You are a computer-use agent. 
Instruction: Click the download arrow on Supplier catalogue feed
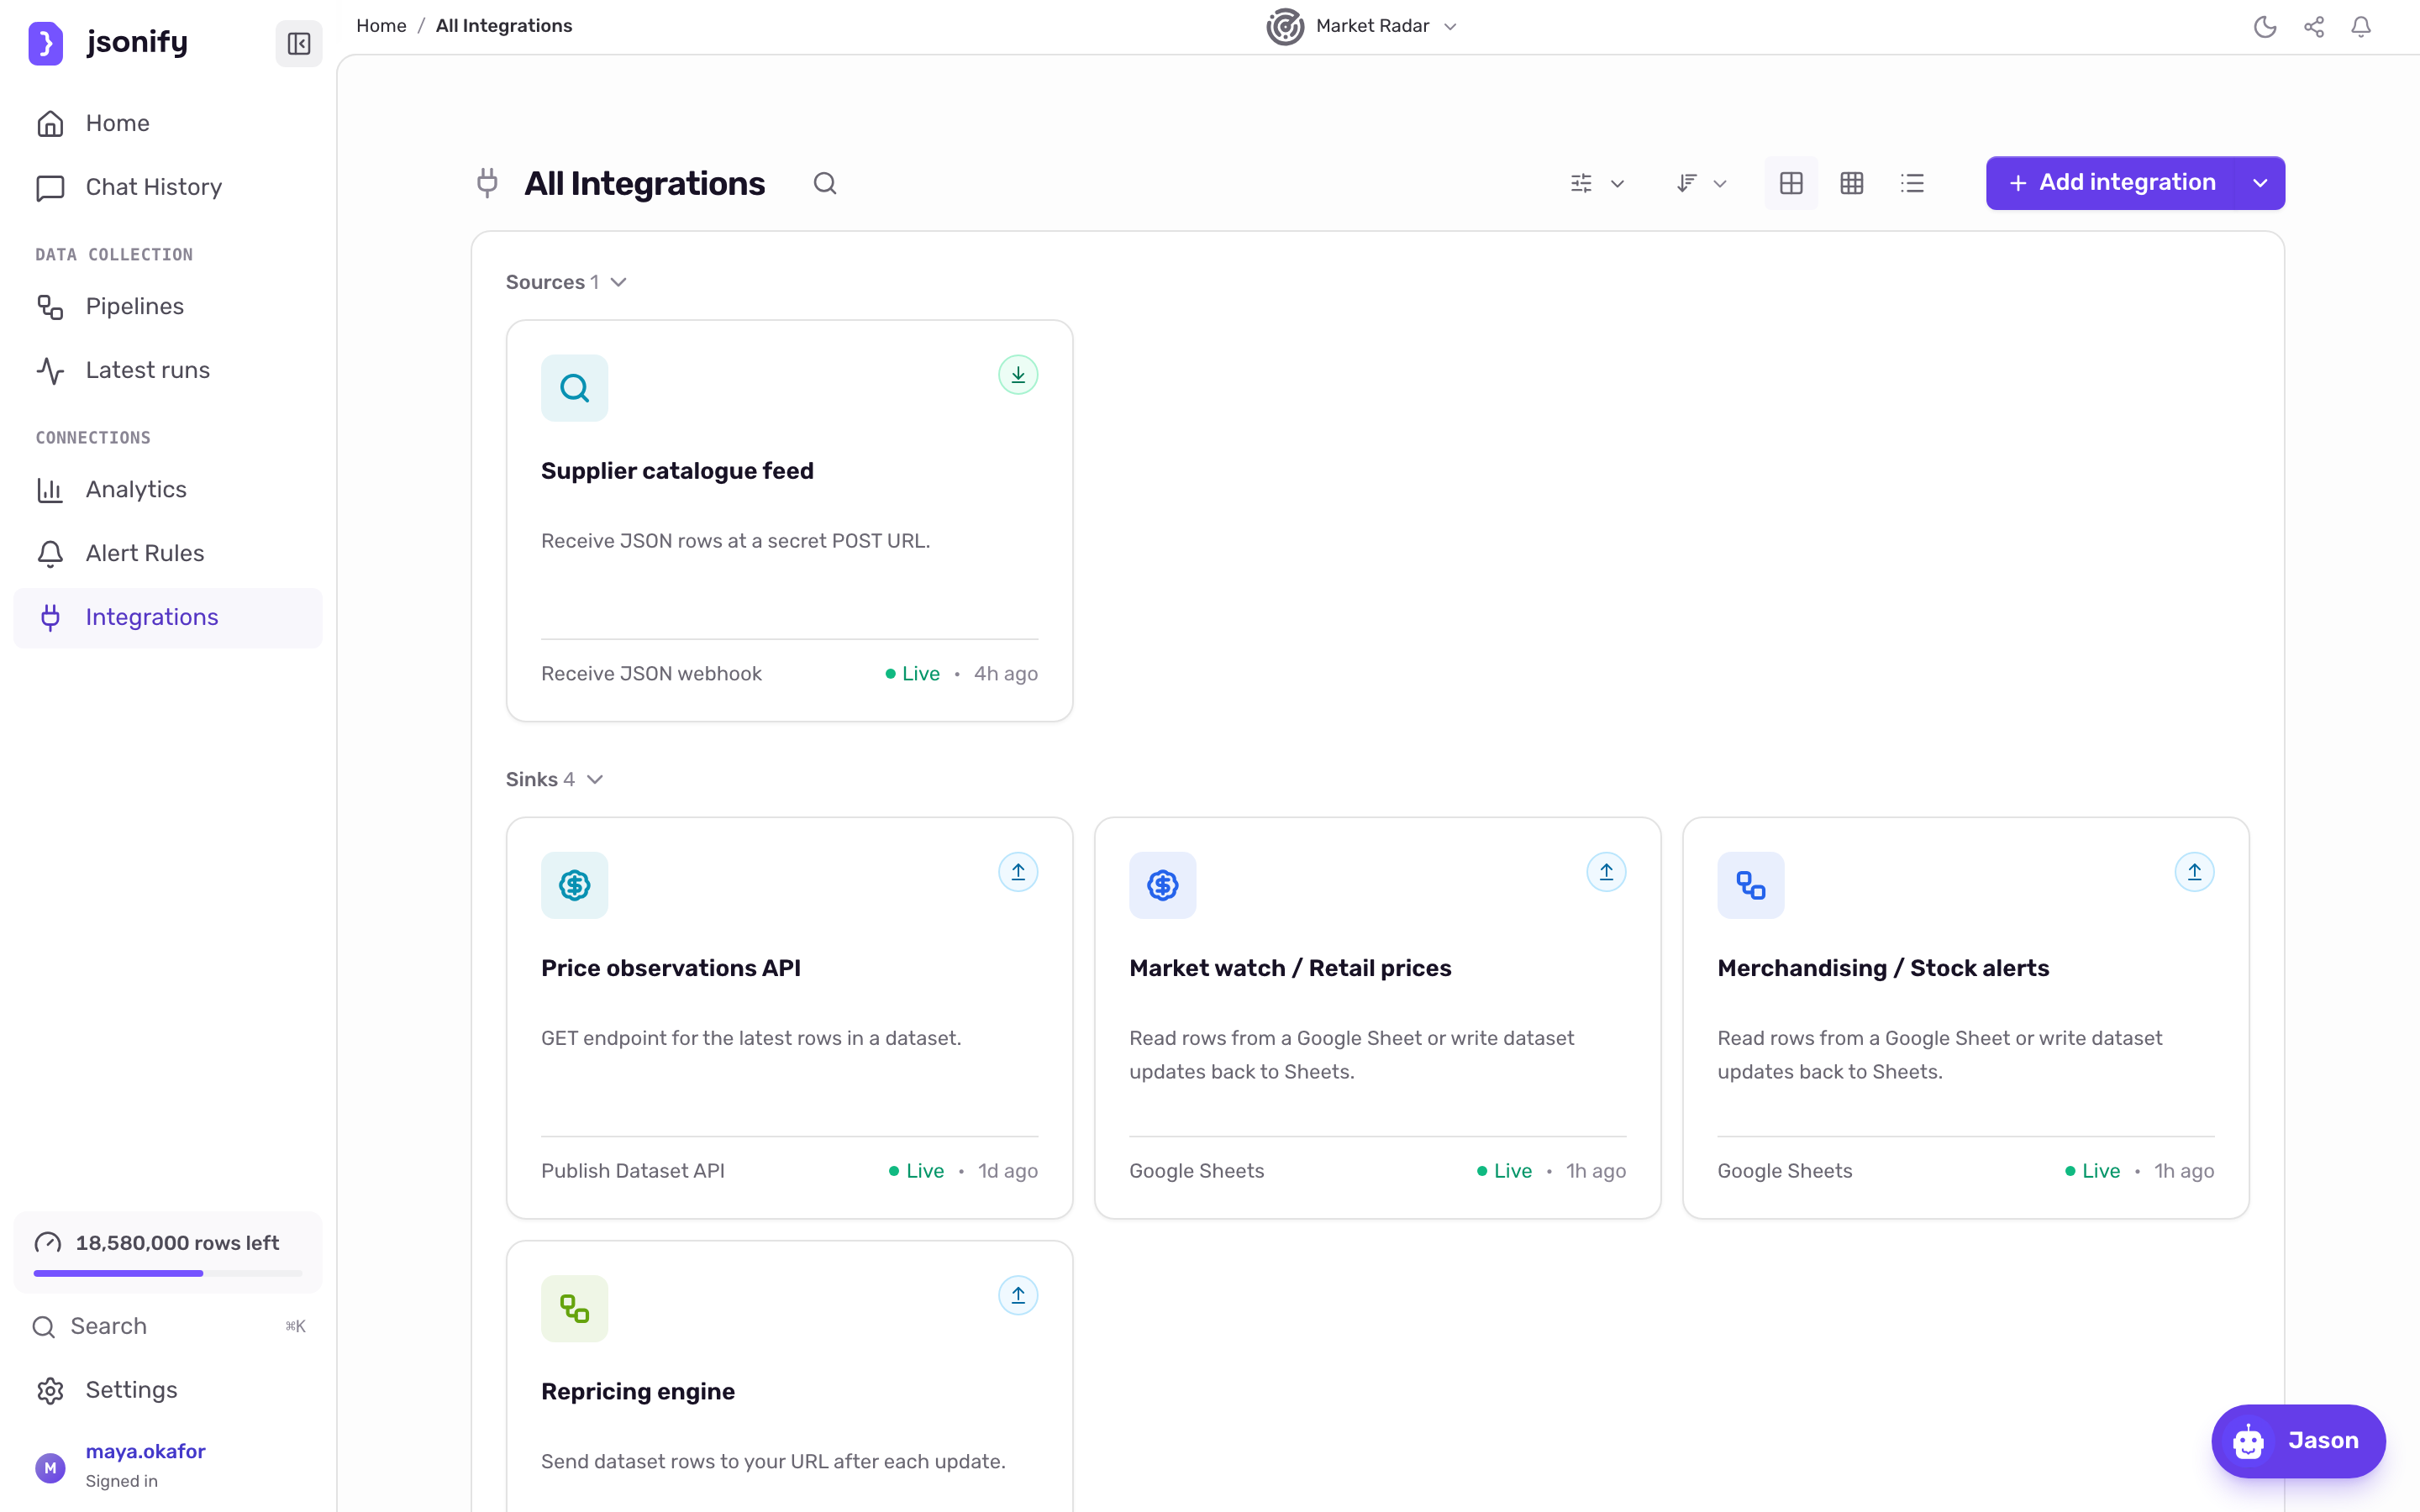[1018, 375]
